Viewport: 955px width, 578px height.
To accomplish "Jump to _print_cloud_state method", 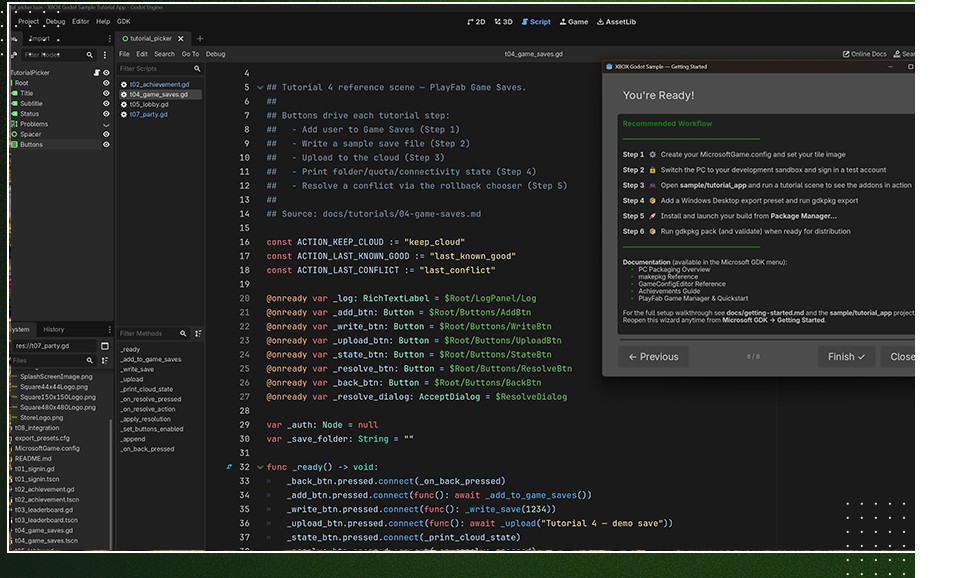I will pos(146,389).
